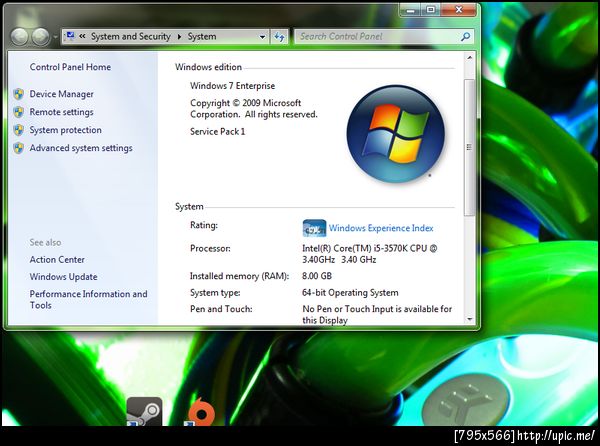This screenshot has height=446, width=600.
Task: Click the Windows 7 Enterprise text
Action: tap(233, 86)
